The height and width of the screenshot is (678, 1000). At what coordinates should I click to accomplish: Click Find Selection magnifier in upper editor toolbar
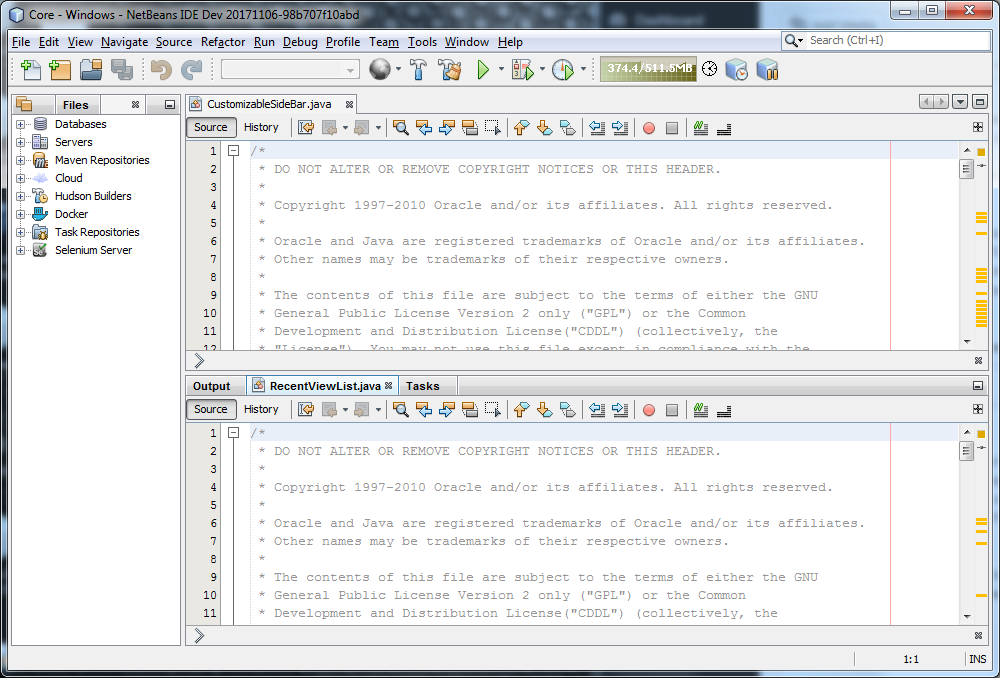tap(401, 128)
